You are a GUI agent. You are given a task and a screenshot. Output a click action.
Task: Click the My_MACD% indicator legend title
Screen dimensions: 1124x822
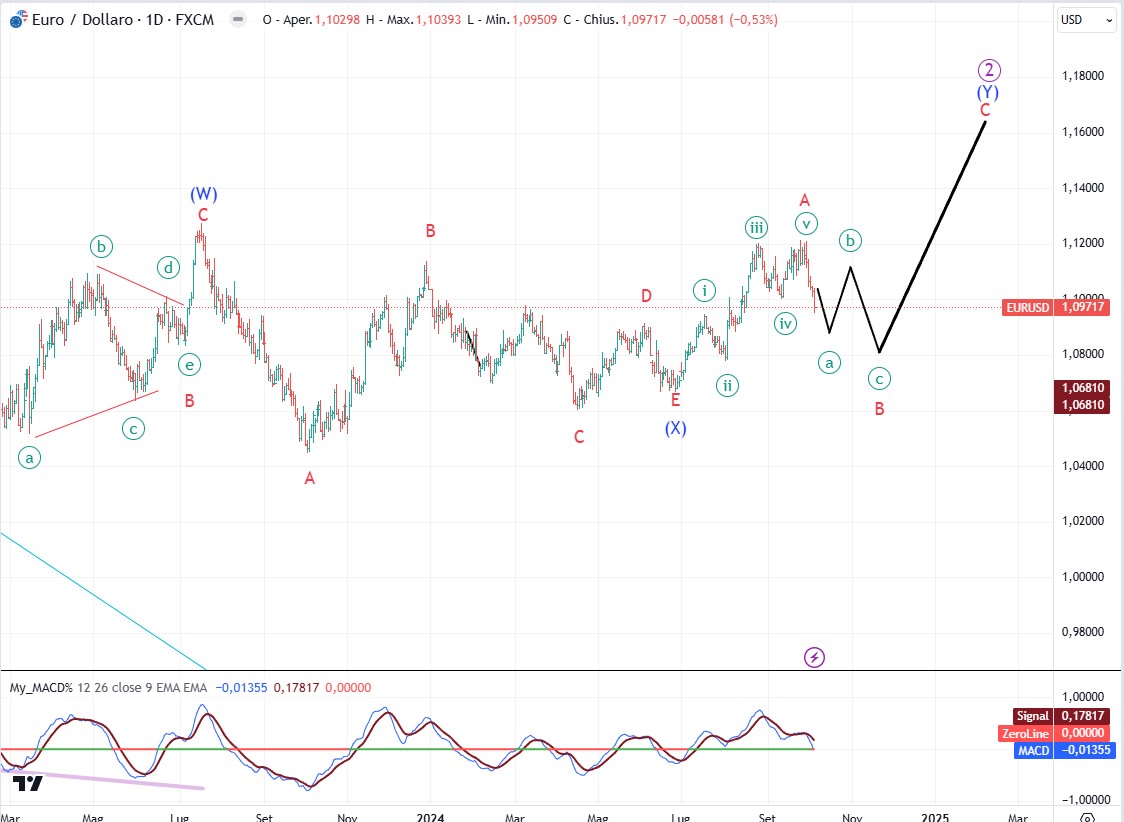coord(41,687)
